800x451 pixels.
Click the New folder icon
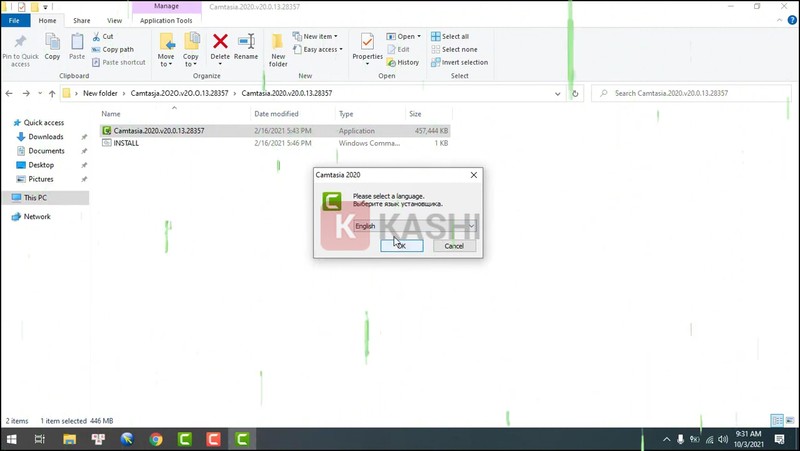[277, 46]
